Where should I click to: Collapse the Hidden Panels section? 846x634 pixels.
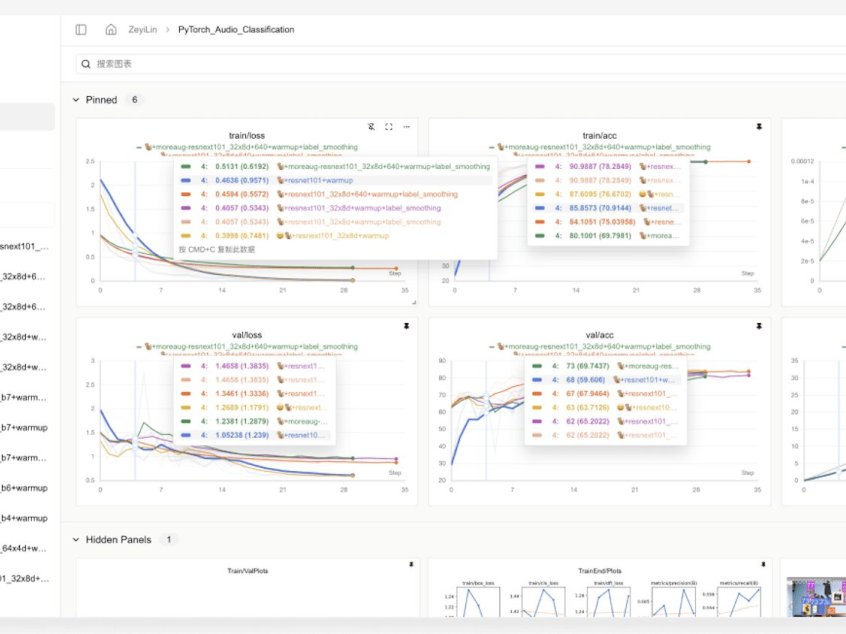coord(76,540)
